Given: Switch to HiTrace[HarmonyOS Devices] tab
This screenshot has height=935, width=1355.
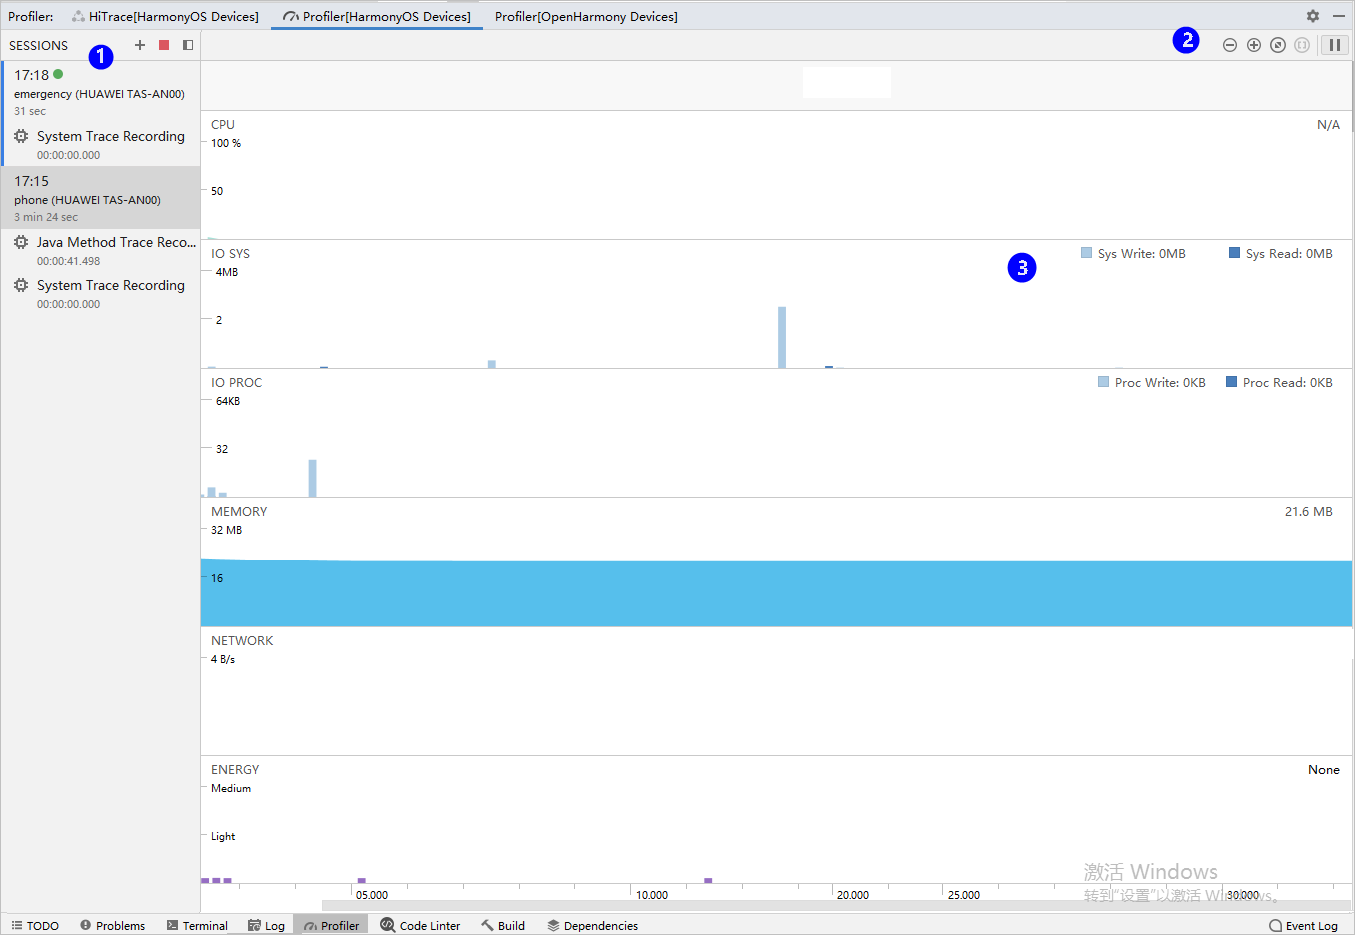Looking at the screenshot, I should pos(165,16).
